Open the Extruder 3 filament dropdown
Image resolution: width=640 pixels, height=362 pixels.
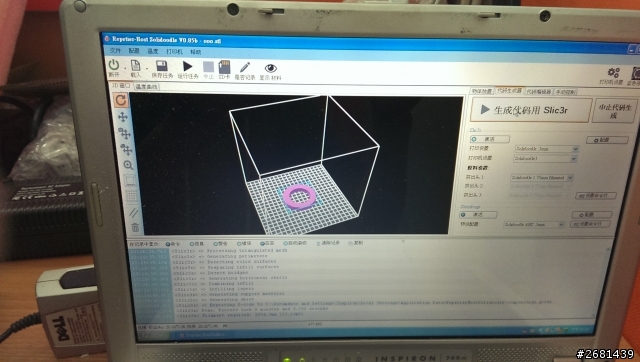(538, 195)
